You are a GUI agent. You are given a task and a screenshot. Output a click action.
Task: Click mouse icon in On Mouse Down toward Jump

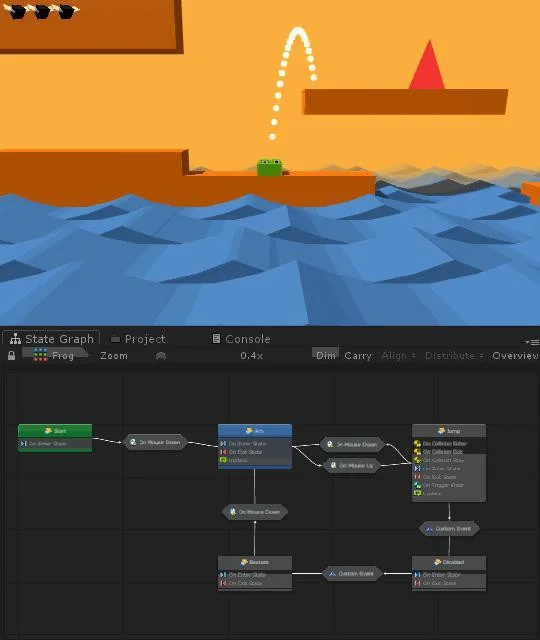point(330,444)
